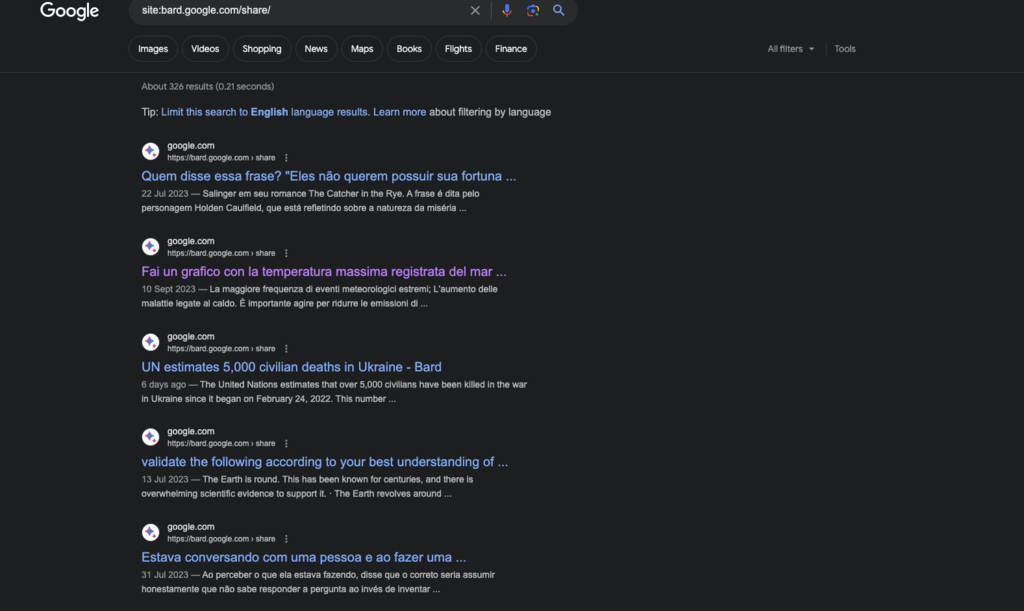Click google.com site name above Quem disse result
The width and height of the screenshot is (1024, 611).
pyautogui.click(x=191, y=146)
